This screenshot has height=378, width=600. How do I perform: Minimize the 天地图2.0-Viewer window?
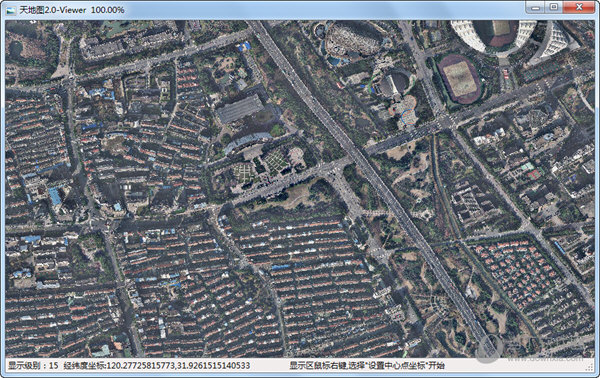point(535,7)
